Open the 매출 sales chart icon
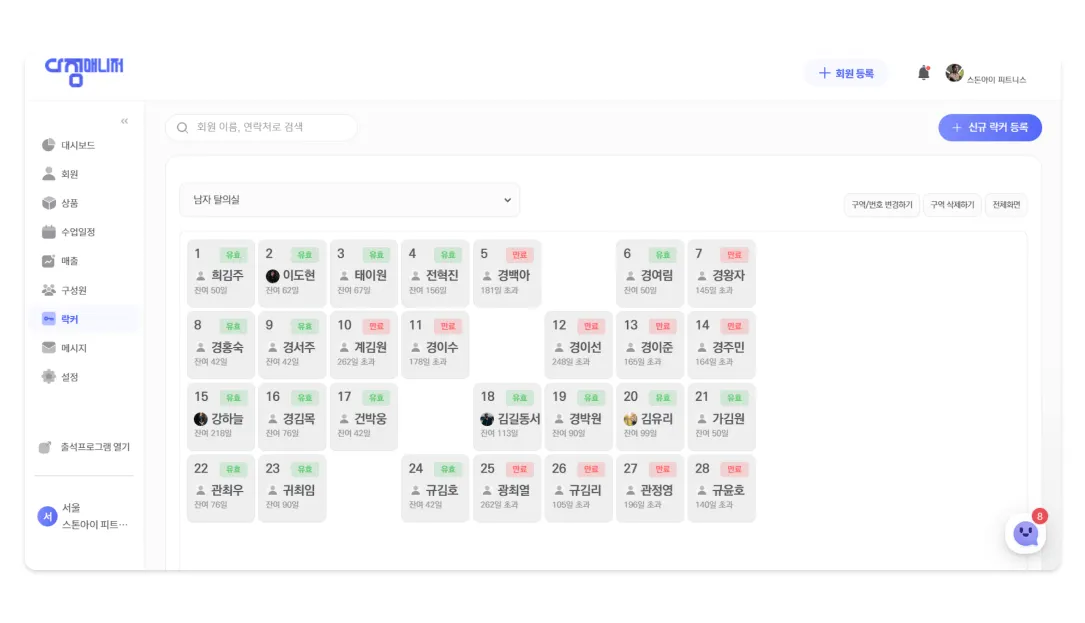This screenshot has height=623, width=1085. pyautogui.click(x=48, y=261)
